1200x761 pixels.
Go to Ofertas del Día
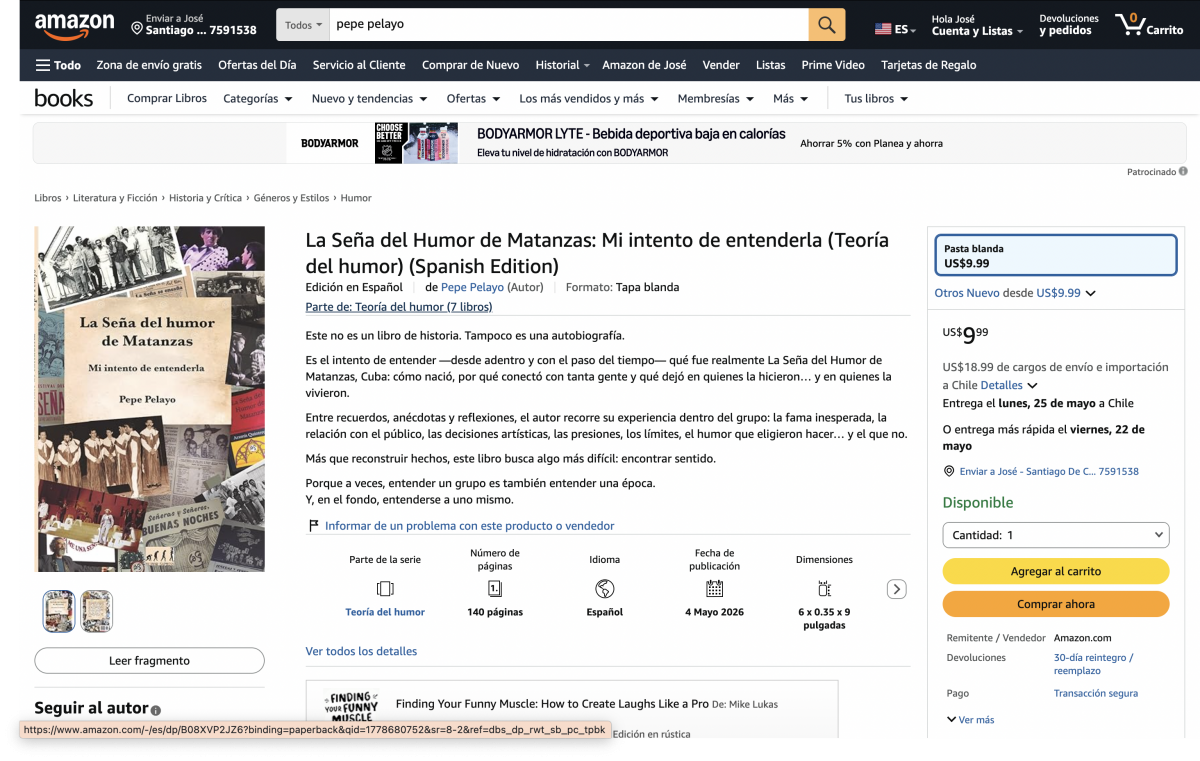[257, 65]
